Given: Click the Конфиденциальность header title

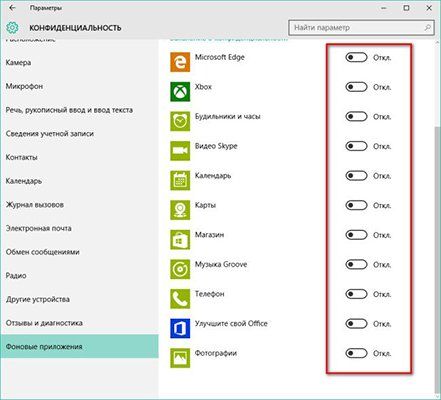Looking at the screenshot, I should click(75, 28).
